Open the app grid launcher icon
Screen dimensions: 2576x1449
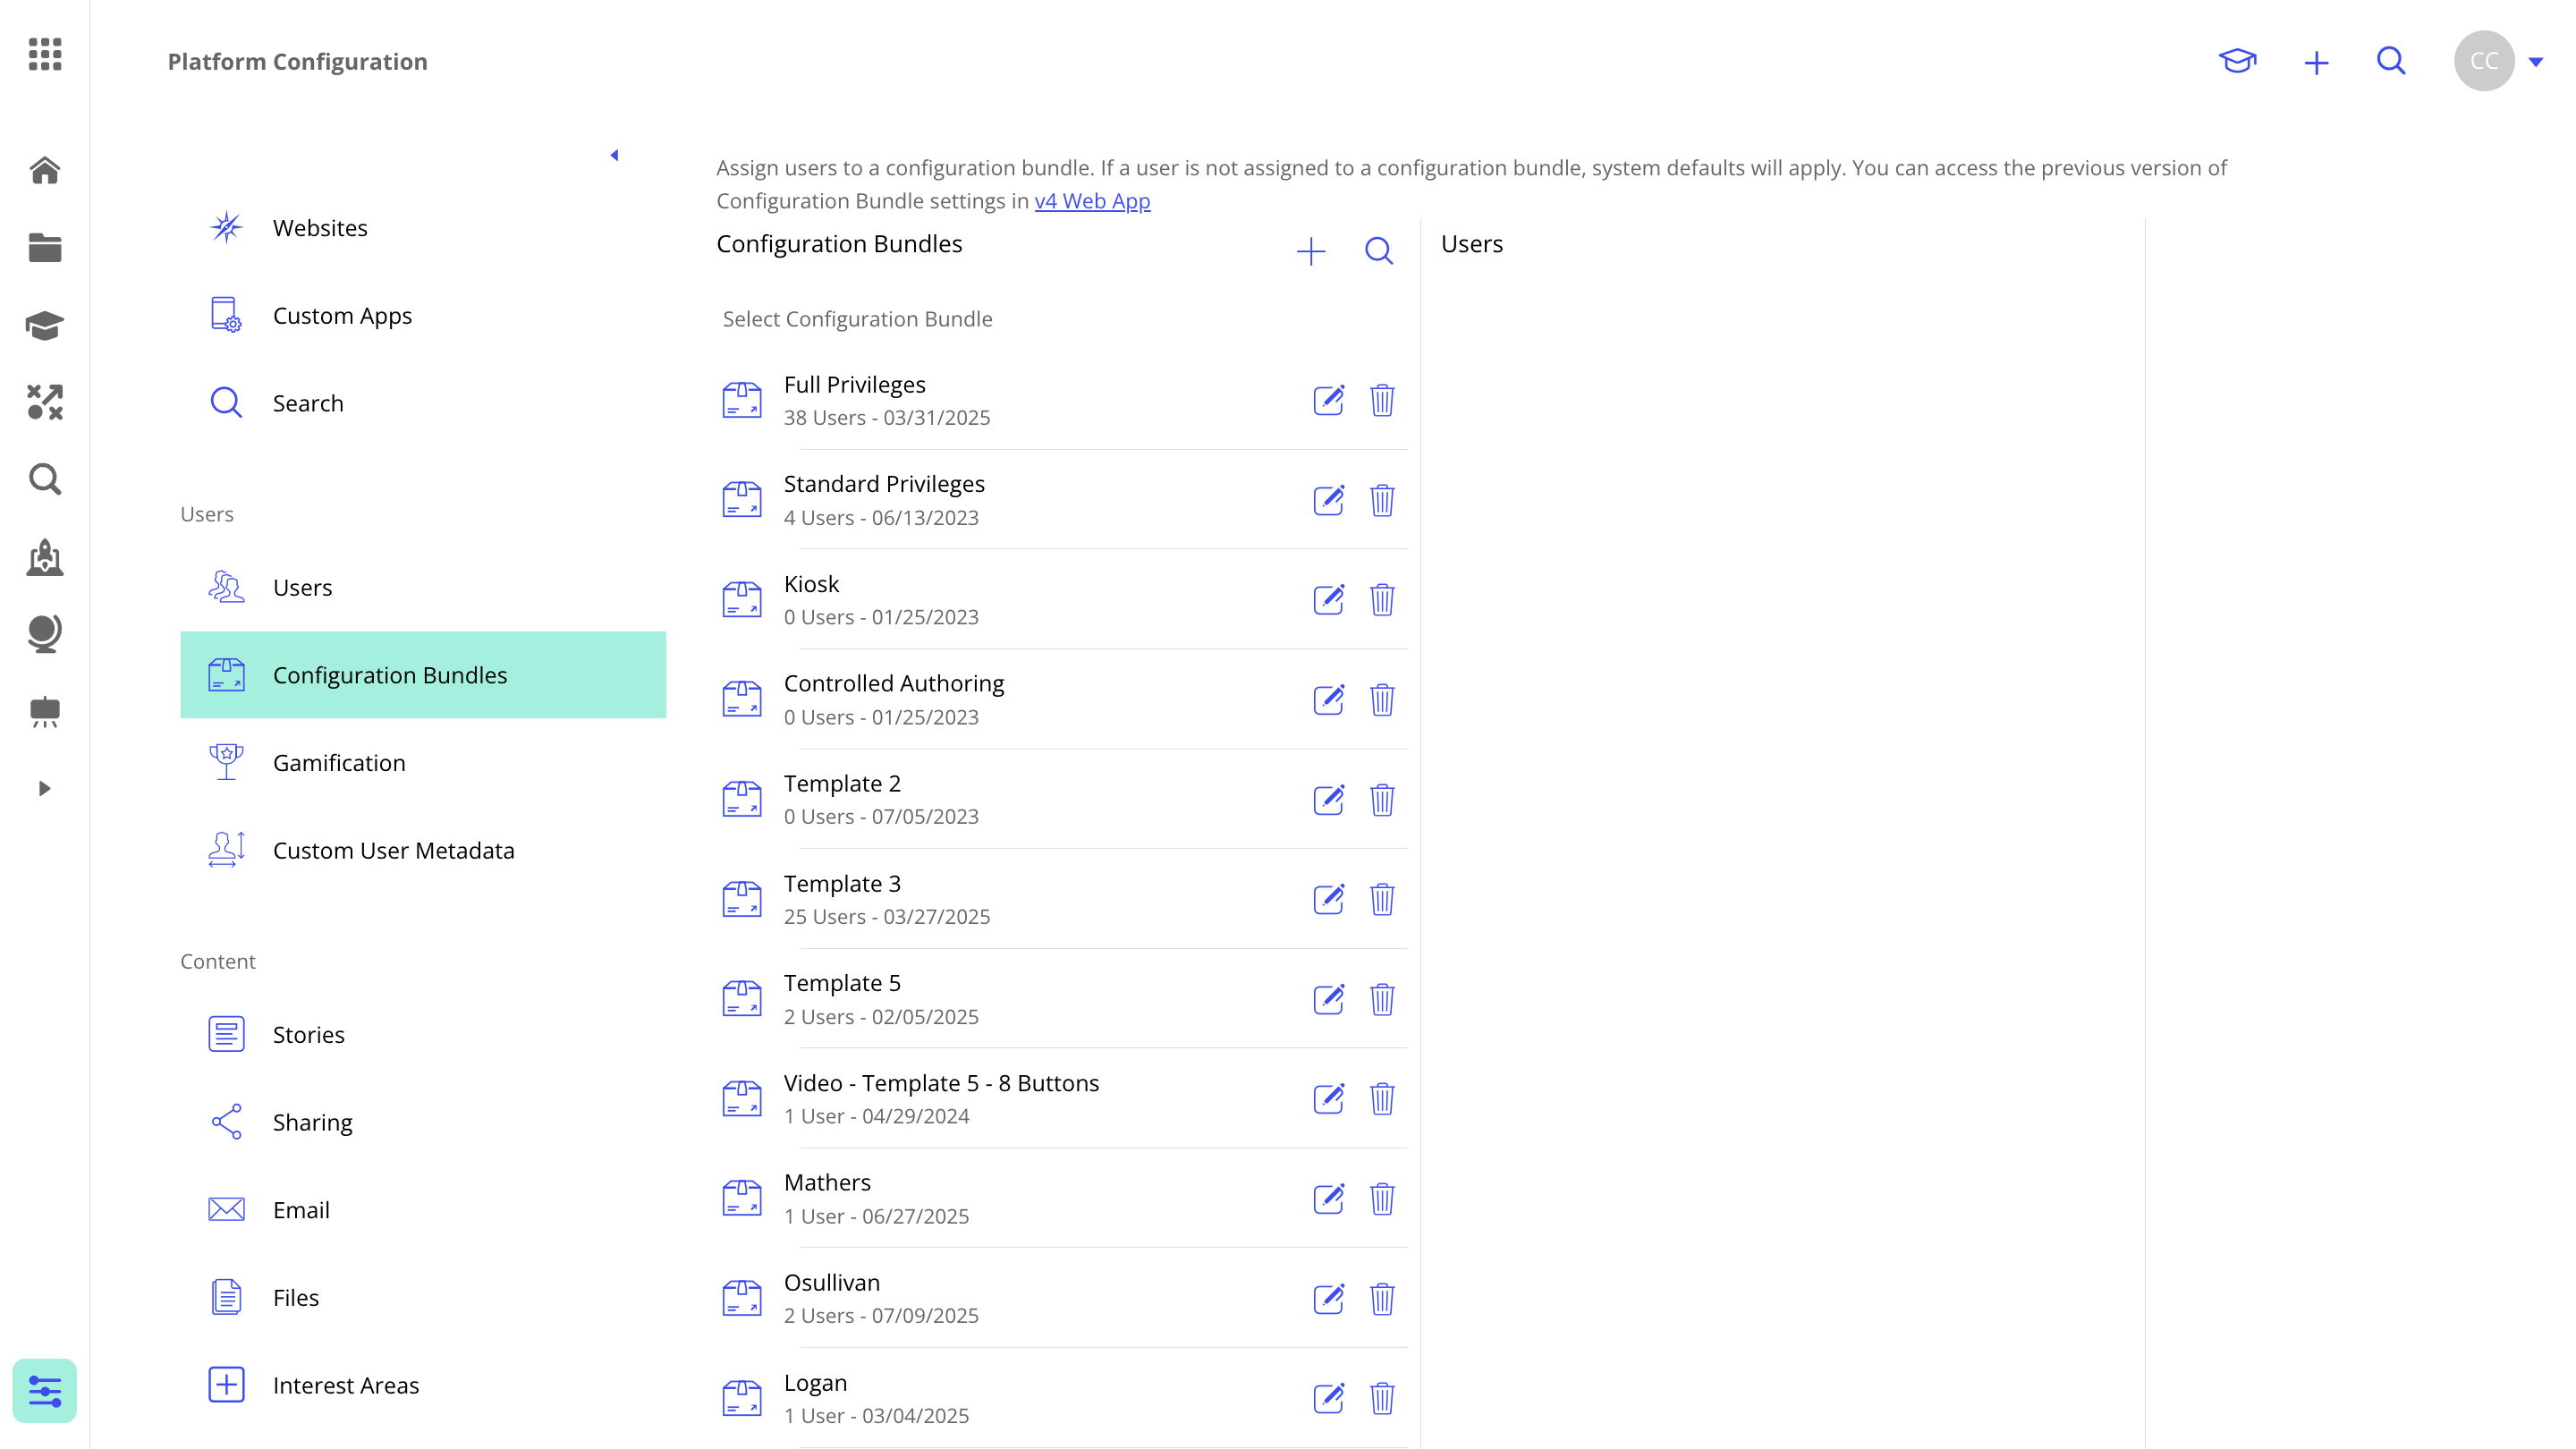(45, 54)
